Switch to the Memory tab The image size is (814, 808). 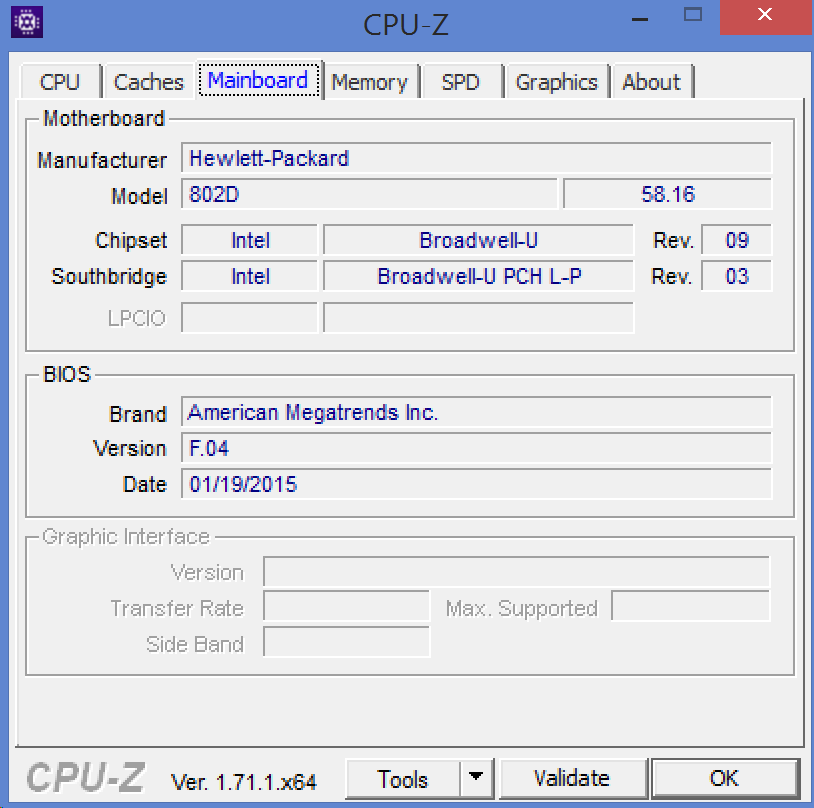click(x=370, y=82)
